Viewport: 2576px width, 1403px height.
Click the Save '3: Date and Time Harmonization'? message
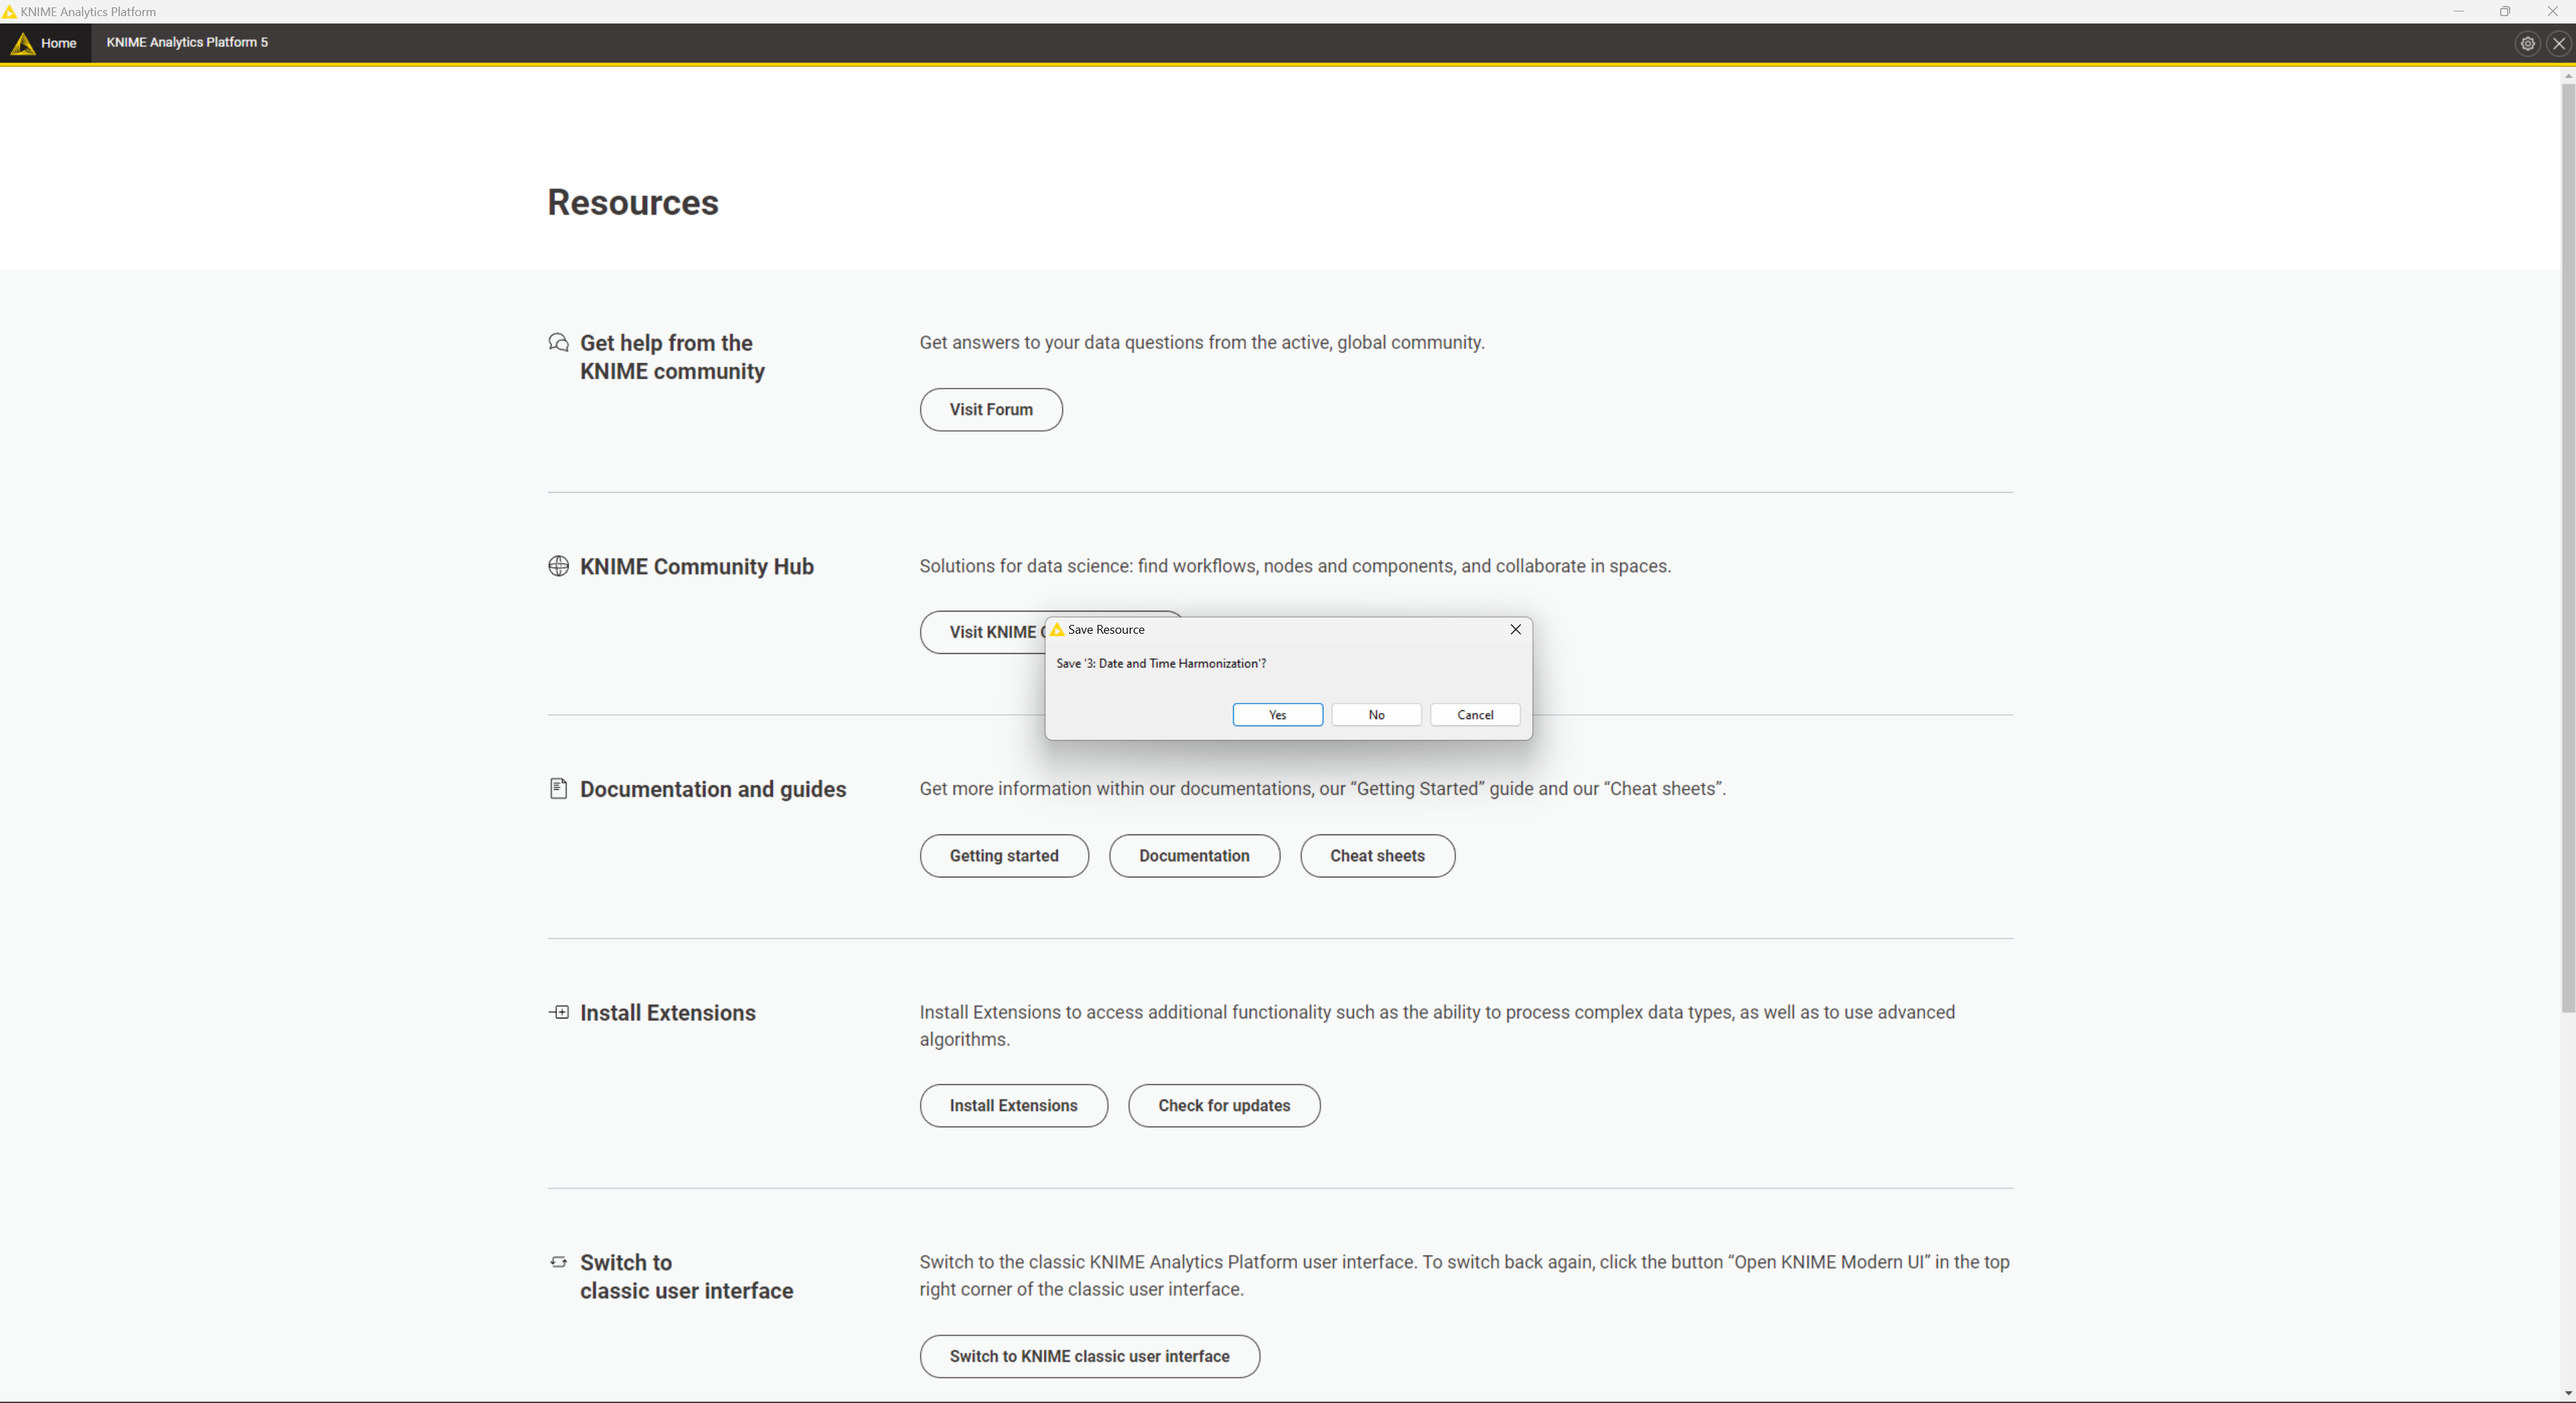1160,664
